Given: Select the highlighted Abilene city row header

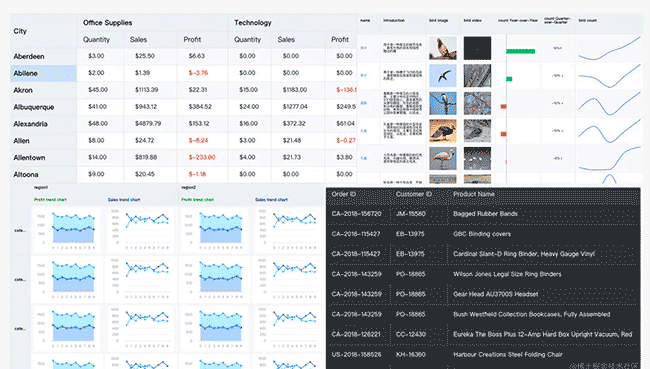Looking at the screenshot, I should coord(44,73).
